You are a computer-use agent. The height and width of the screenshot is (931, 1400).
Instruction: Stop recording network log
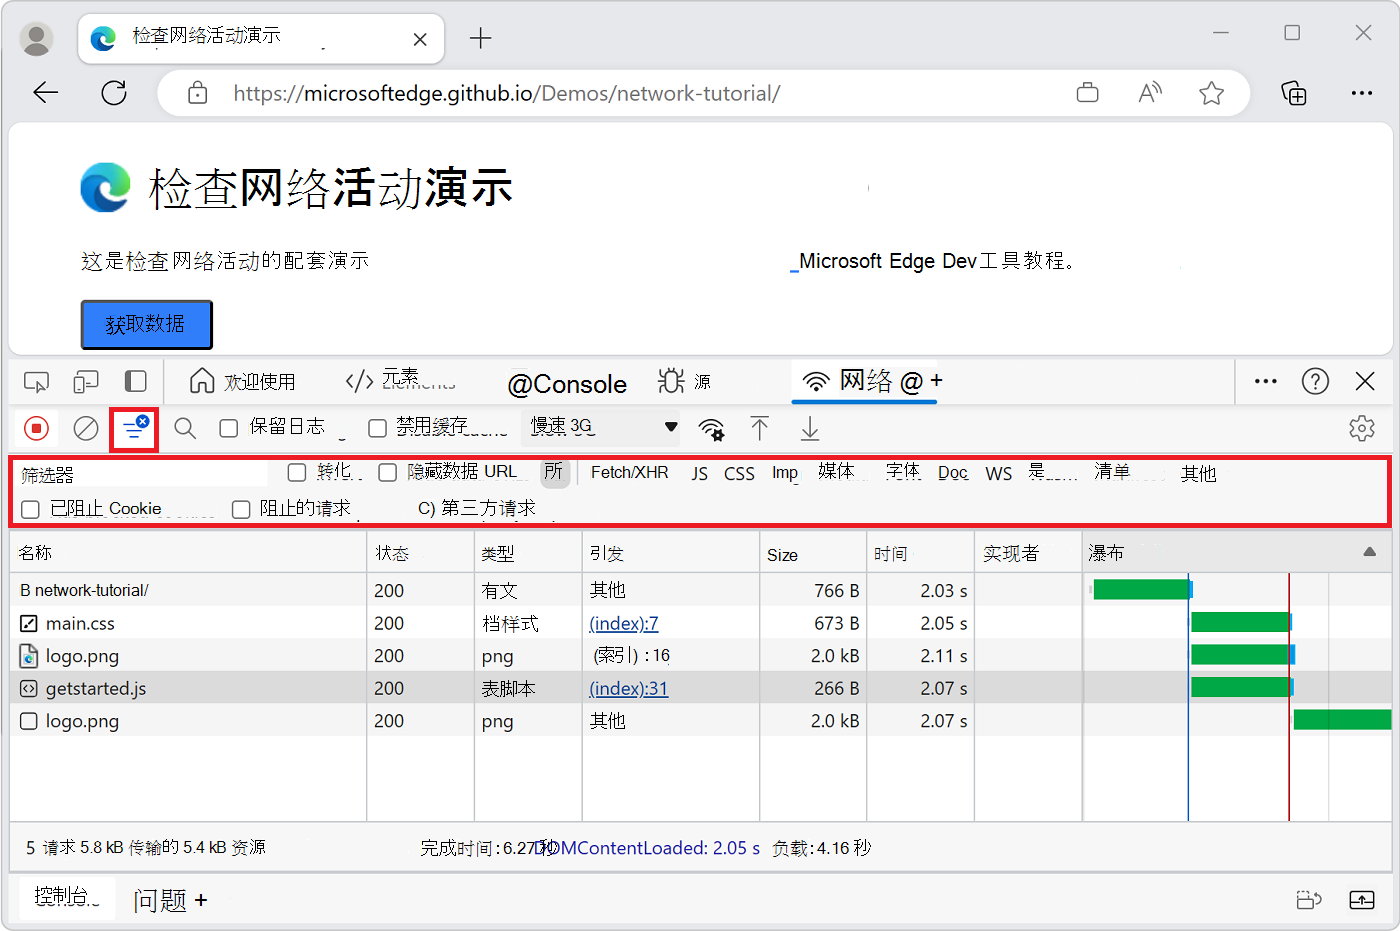[x=36, y=428]
